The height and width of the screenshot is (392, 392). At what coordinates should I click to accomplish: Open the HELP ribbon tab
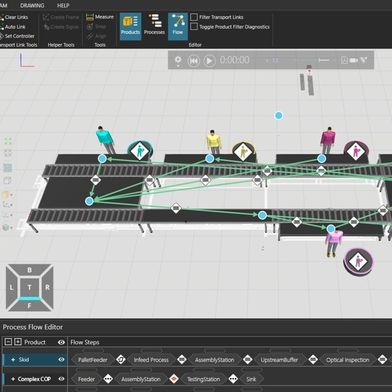[63, 5]
